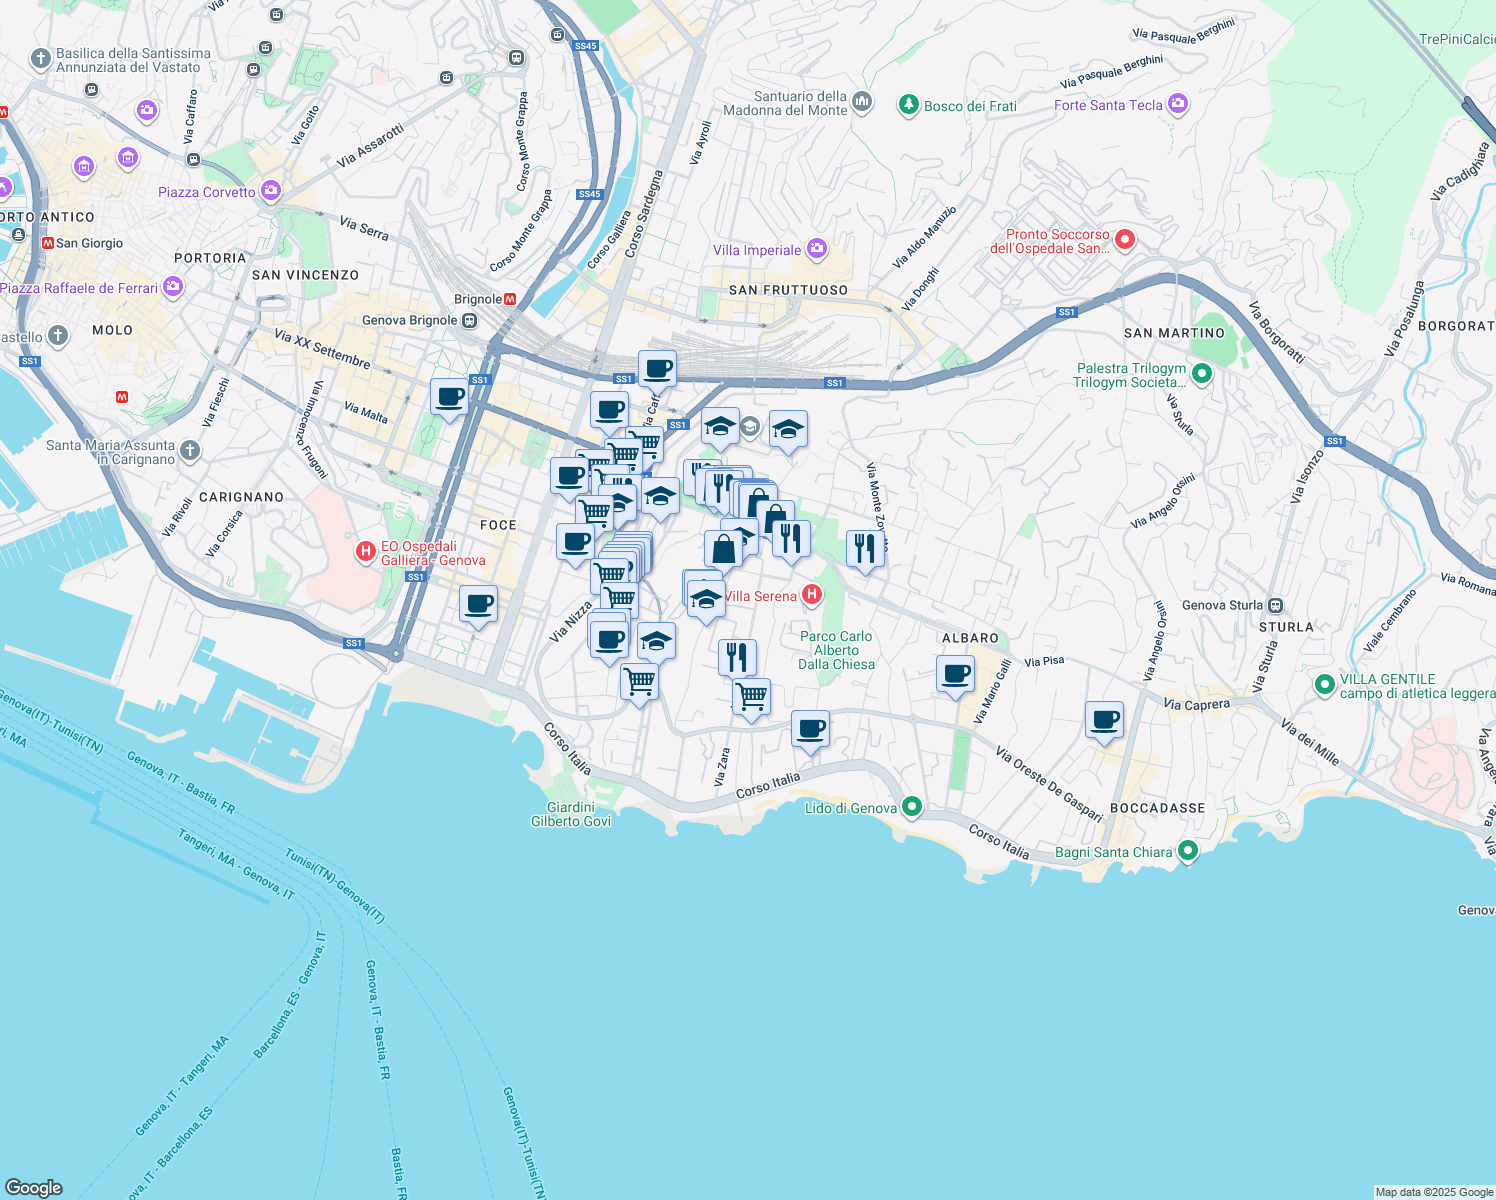Open the coffee marker beside Via Mario Galli
The image size is (1496, 1200).
[x=955, y=674]
